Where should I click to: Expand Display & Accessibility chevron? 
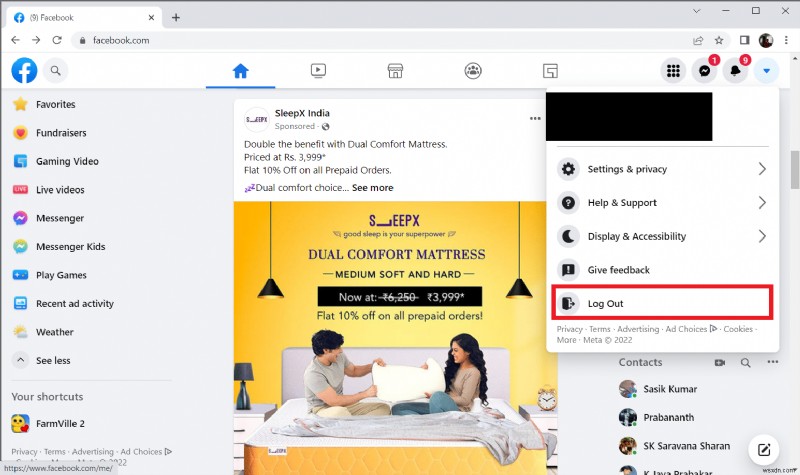[x=762, y=236]
